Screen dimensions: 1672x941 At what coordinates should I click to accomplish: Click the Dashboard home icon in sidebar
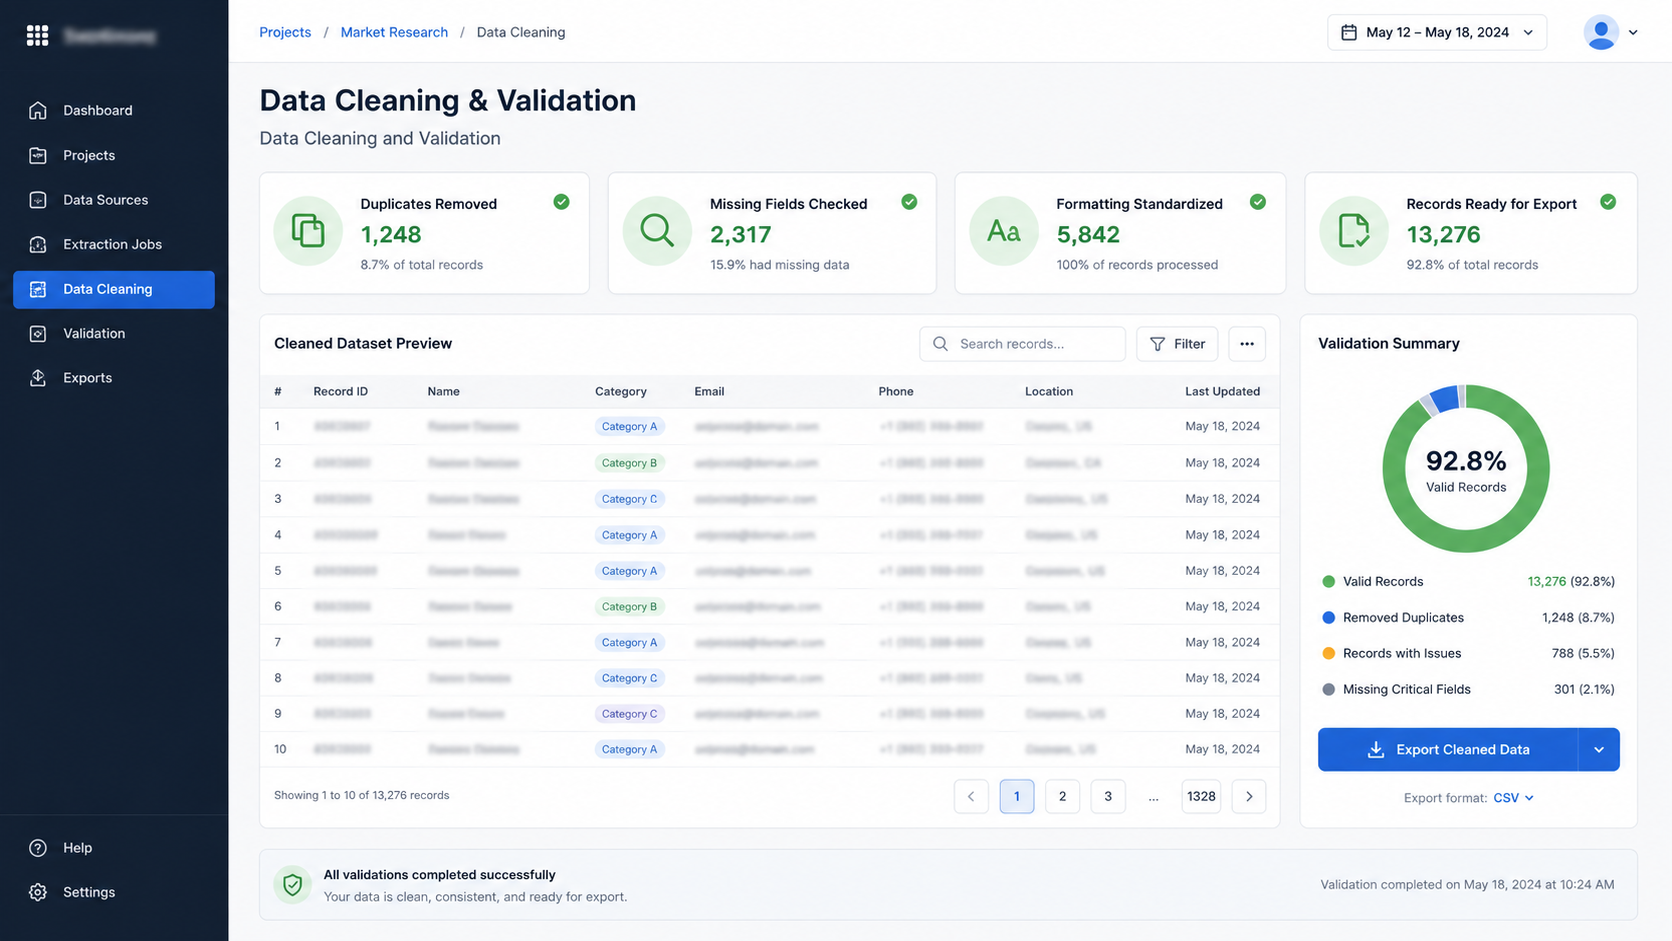(x=38, y=110)
